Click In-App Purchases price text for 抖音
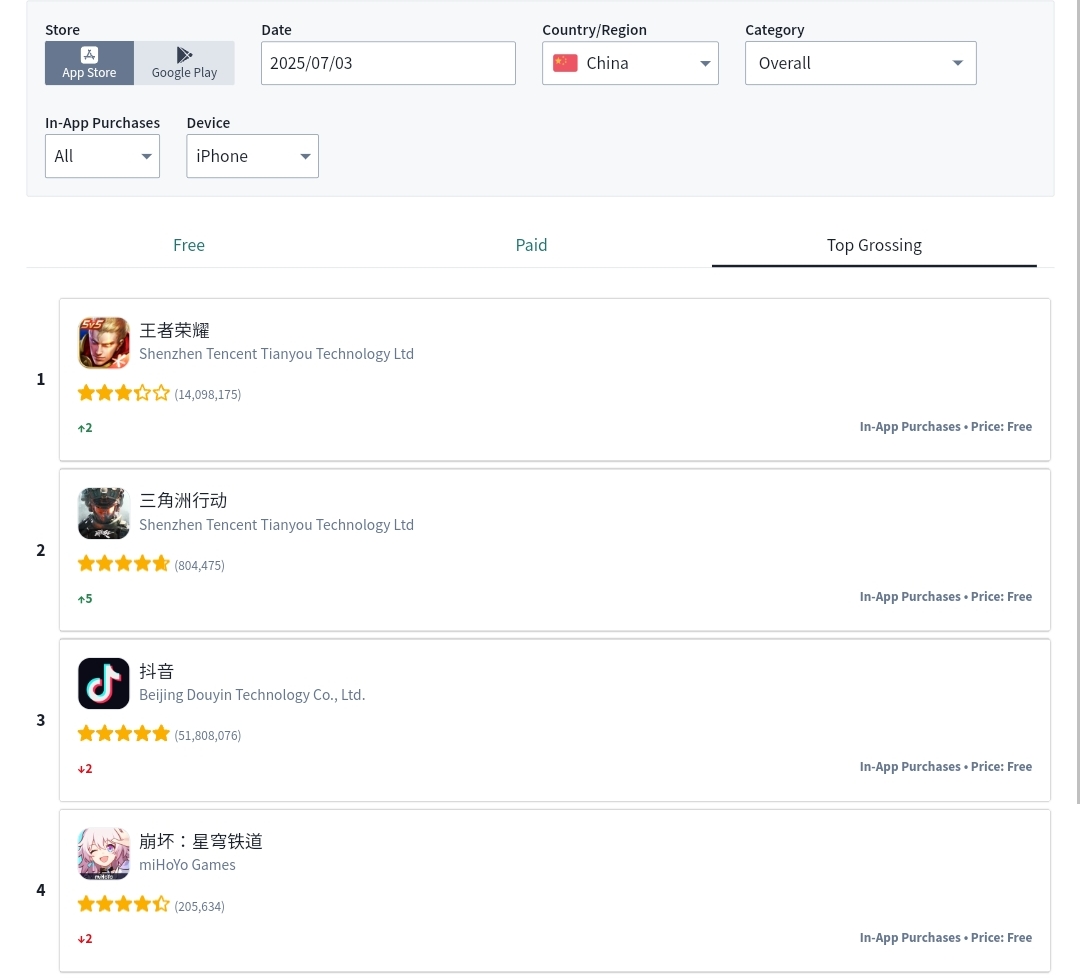The image size is (1080, 978). (945, 767)
